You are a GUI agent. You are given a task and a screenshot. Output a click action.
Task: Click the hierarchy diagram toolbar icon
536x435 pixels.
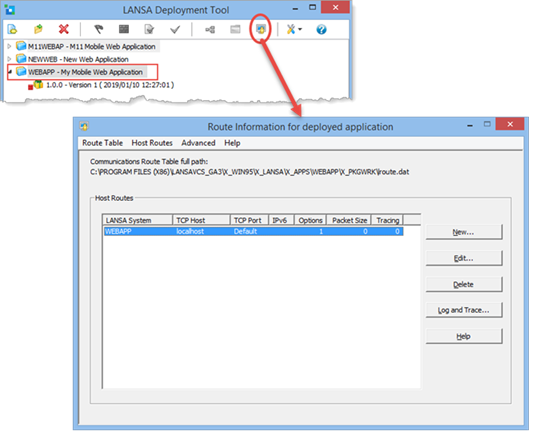pyautogui.click(x=210, y=30)
